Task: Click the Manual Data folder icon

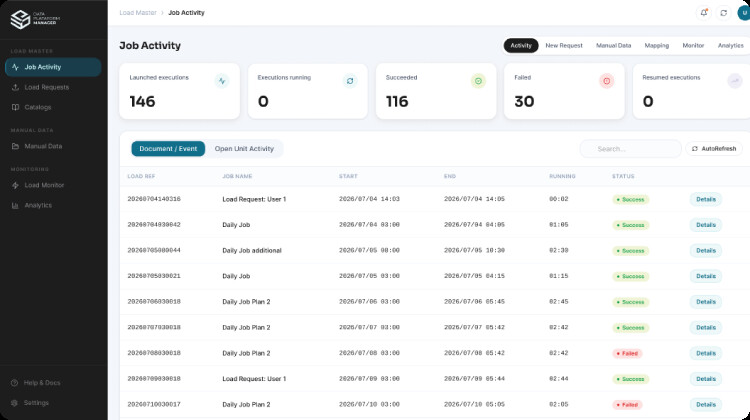Action: tap(15, 146)
